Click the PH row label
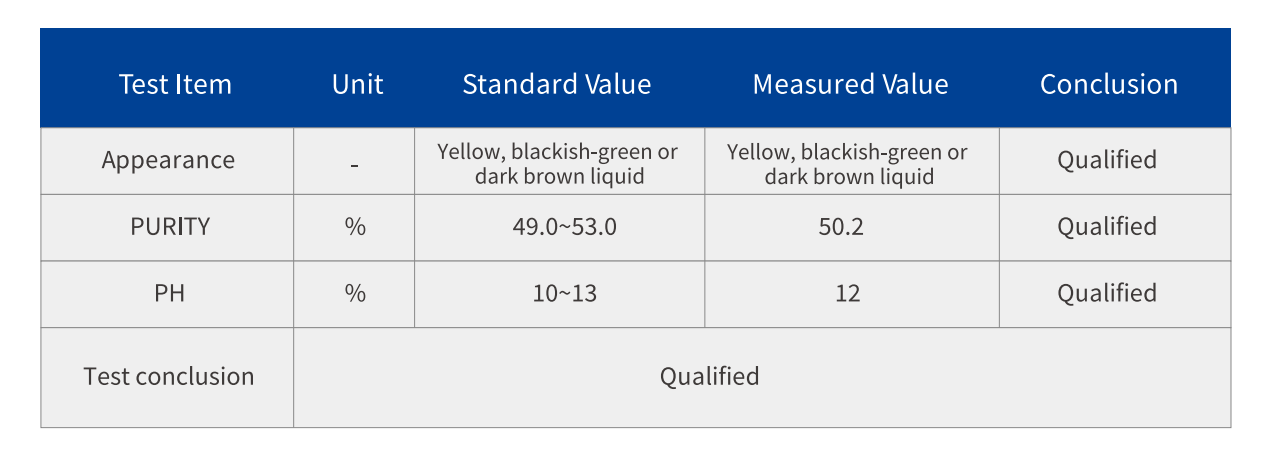 click(x=170, y=294)
